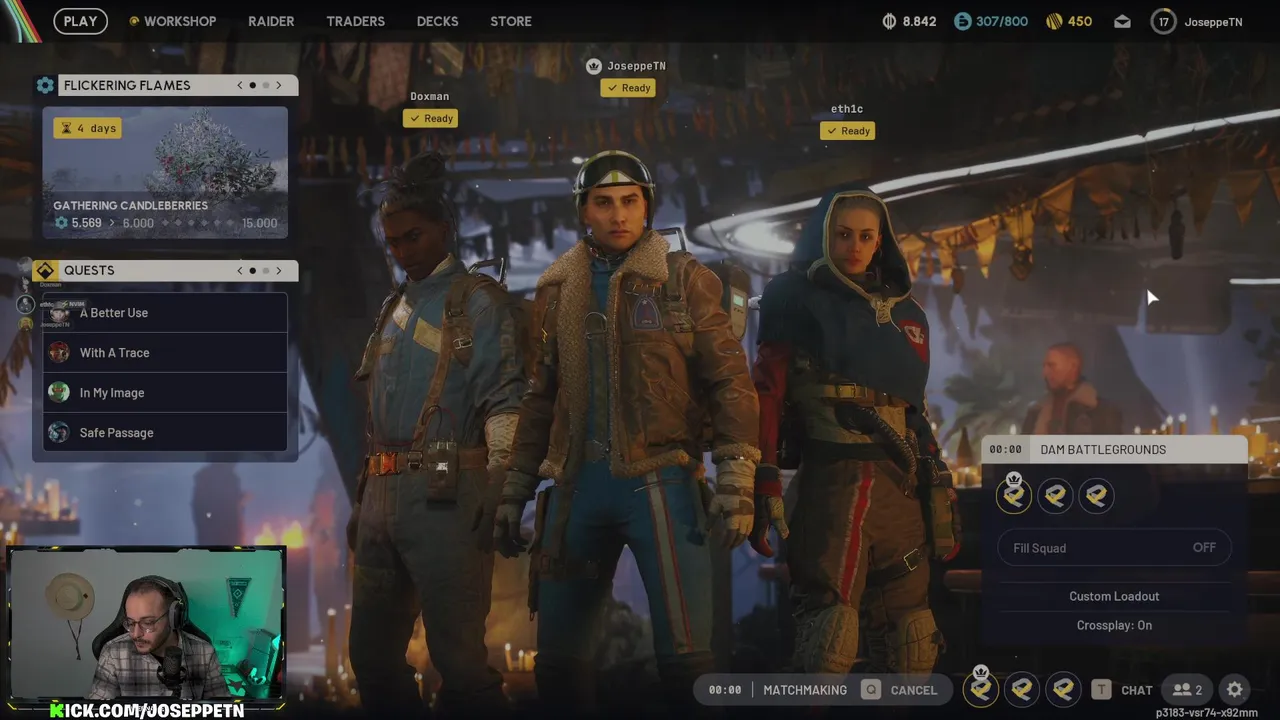Click the third squad slot in map panel
Screen dimensions: 1280x720
click(1096, 495)
